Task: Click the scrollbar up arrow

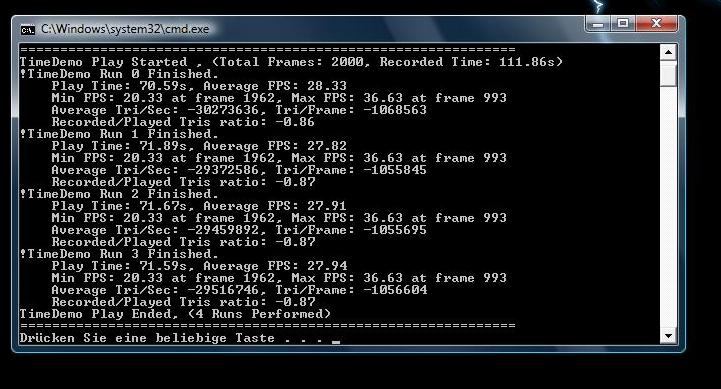Action: pos(668,52)
